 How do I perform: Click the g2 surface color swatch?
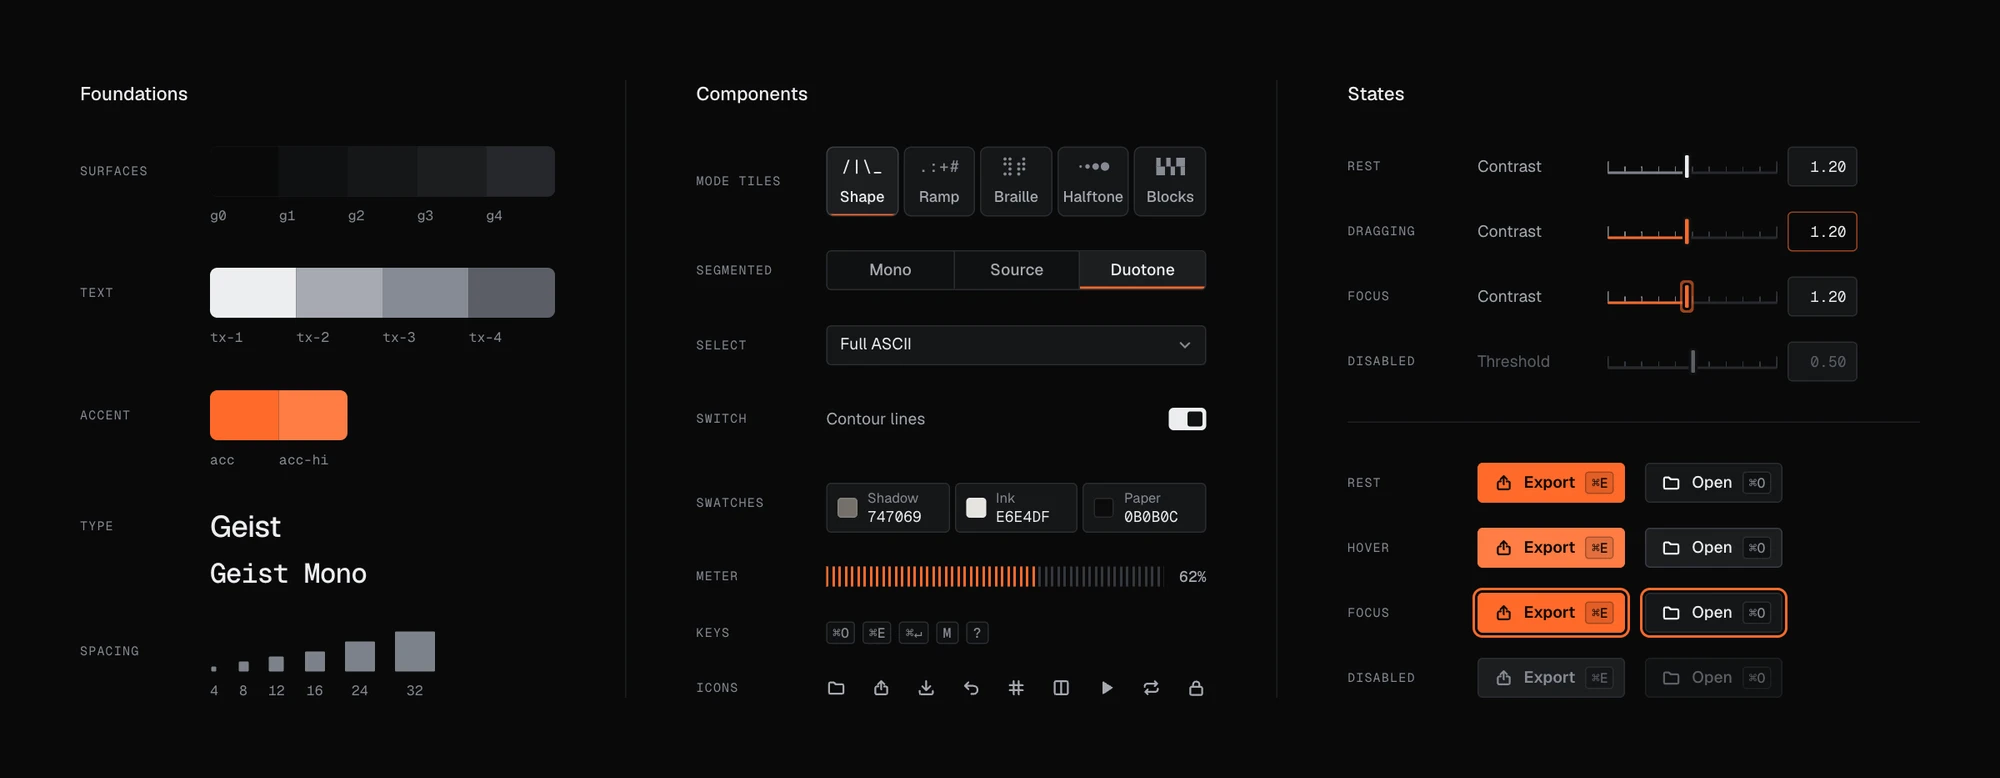pyautogui.click(x=382, y=171)
